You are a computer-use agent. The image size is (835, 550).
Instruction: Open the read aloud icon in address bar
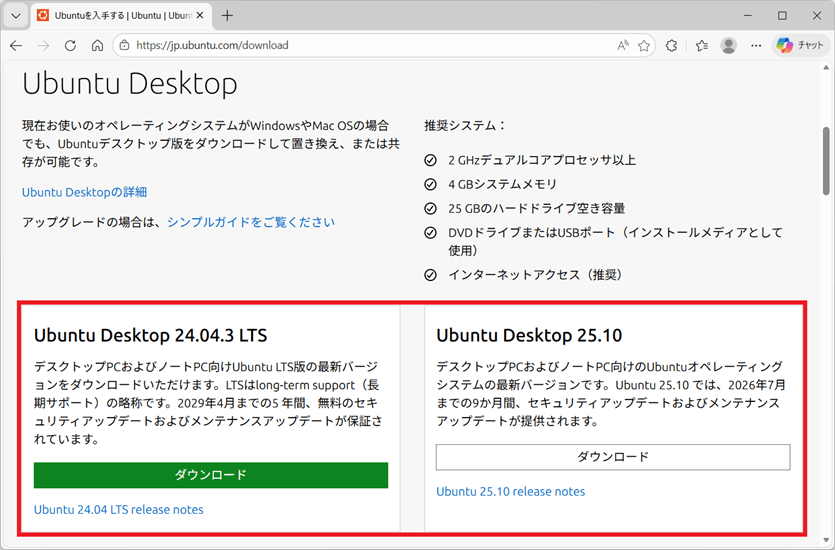tap(623, 45)
